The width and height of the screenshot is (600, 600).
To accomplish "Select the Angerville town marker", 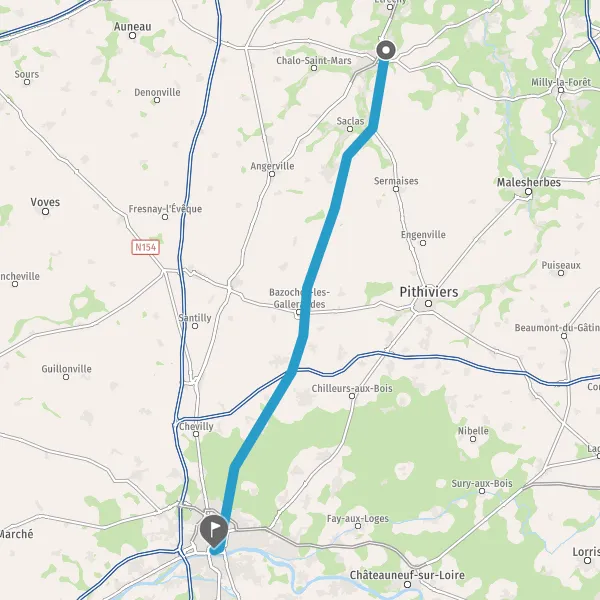I will click(272, 174).
